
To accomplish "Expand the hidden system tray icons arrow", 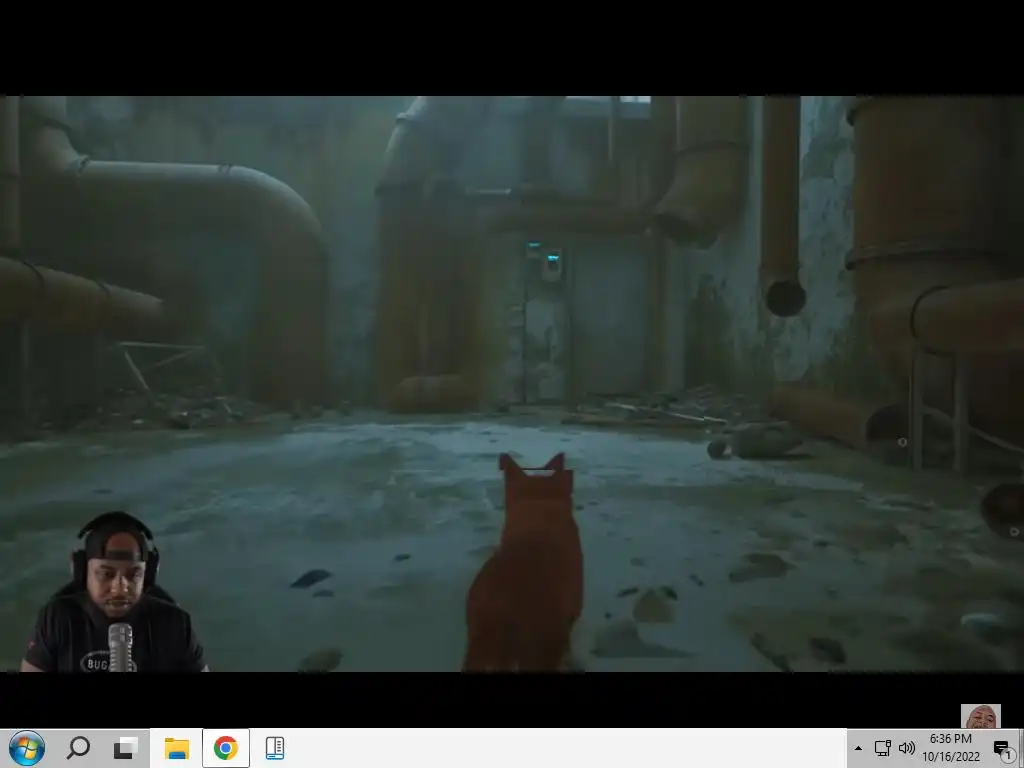I will 858,748.
